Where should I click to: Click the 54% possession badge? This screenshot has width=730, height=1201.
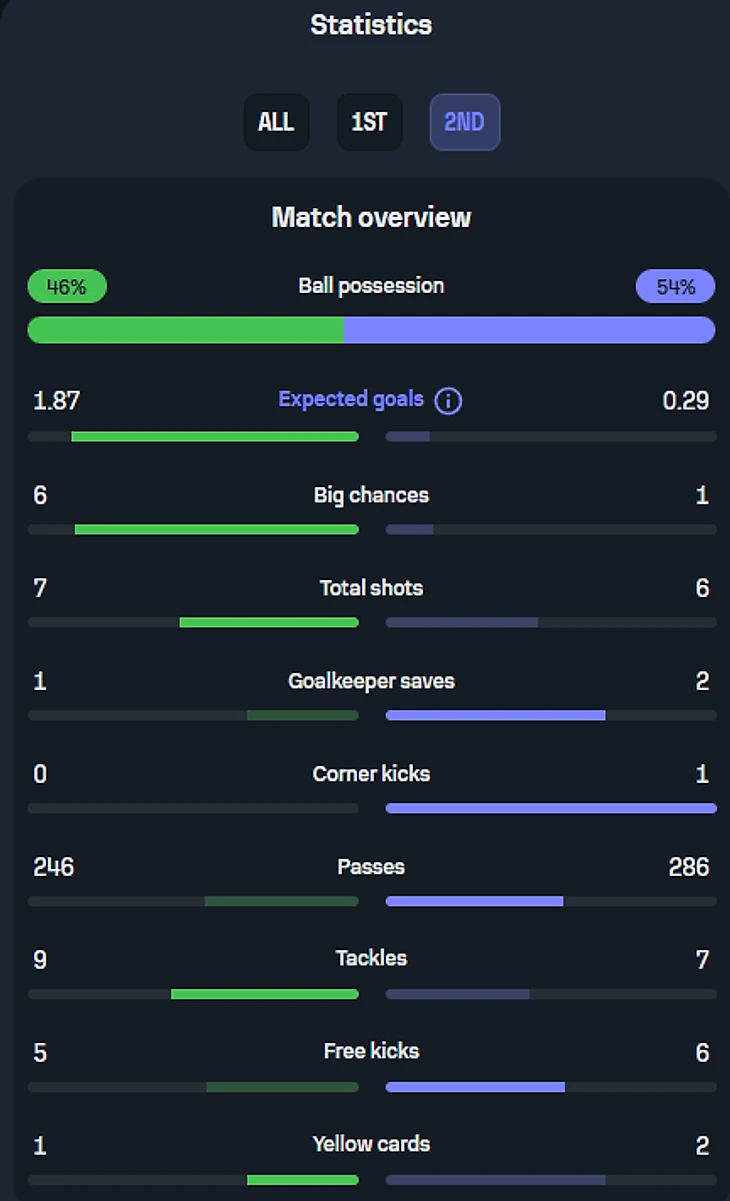tap(675, 287)
